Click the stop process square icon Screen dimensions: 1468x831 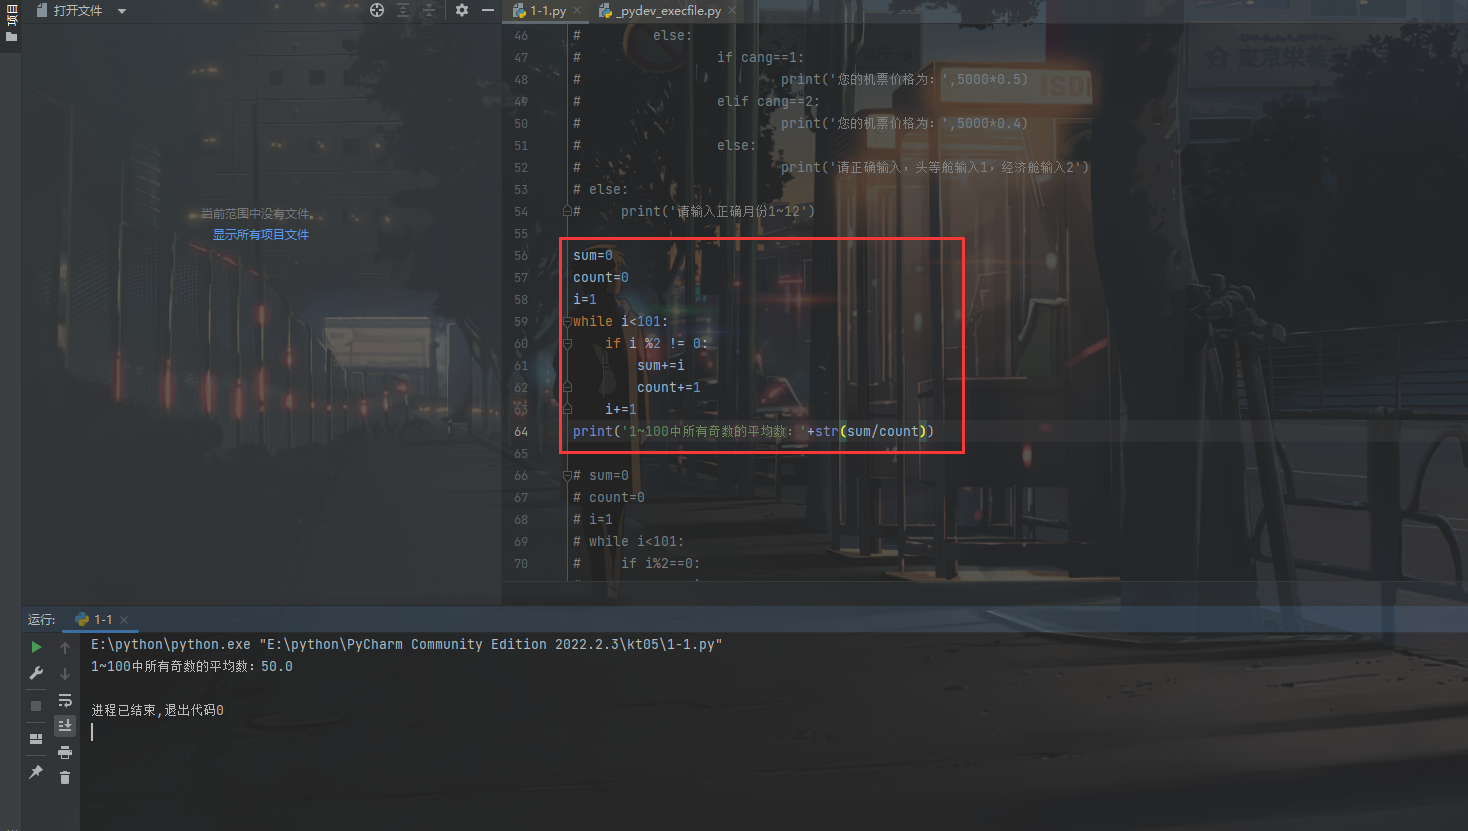tap(37, 705)
